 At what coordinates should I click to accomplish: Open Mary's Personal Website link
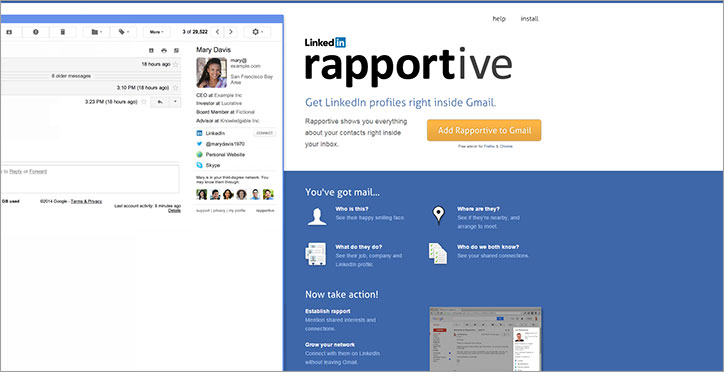pyautogui.click(x=225, y=155)
